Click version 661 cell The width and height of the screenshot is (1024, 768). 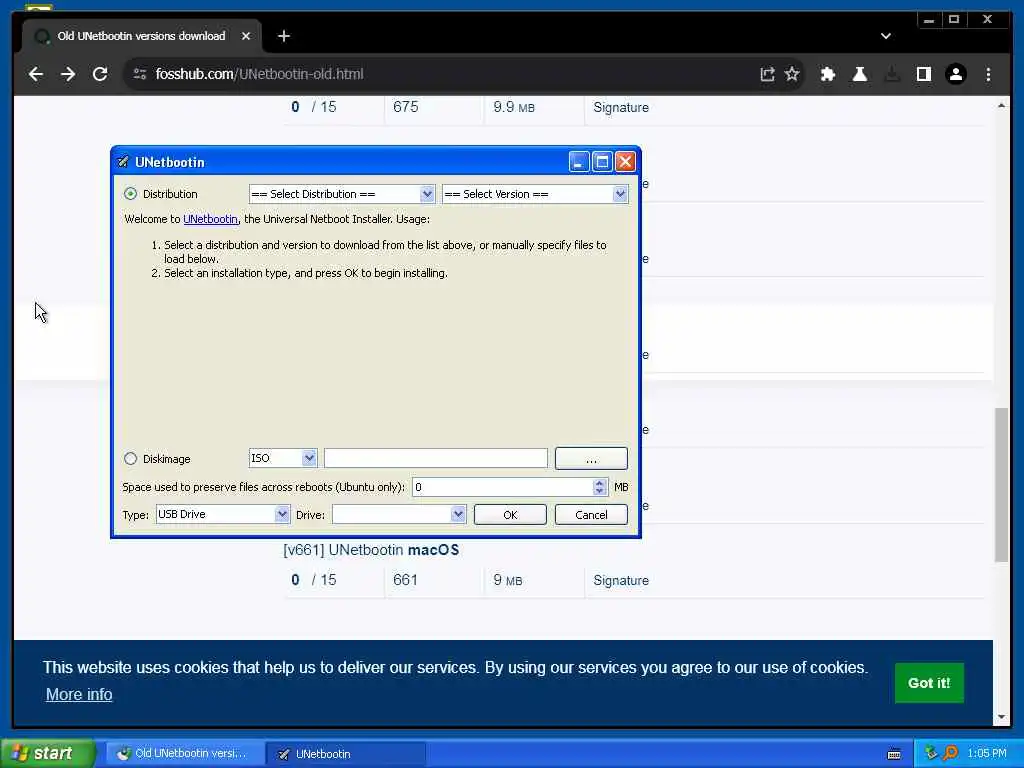(405, 580)
